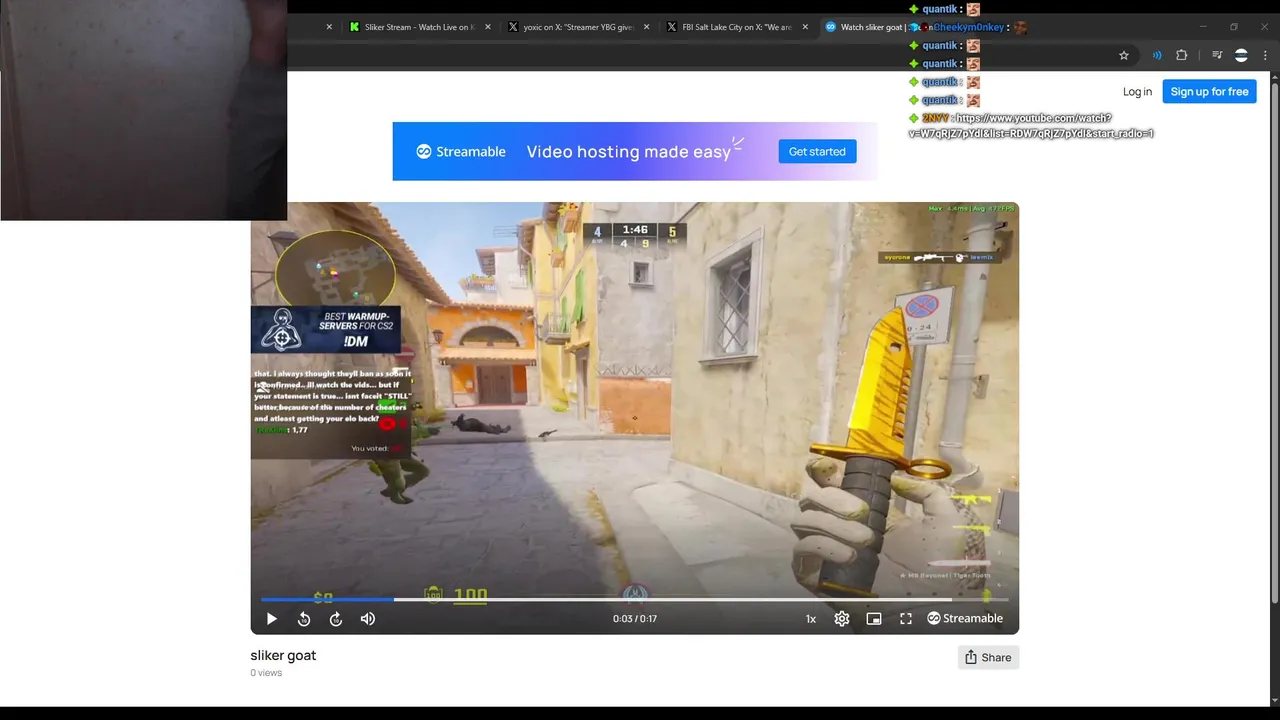Open browser extensions puzzle icon
This screenshot has height=720, width=1280.
point(1181,56)
